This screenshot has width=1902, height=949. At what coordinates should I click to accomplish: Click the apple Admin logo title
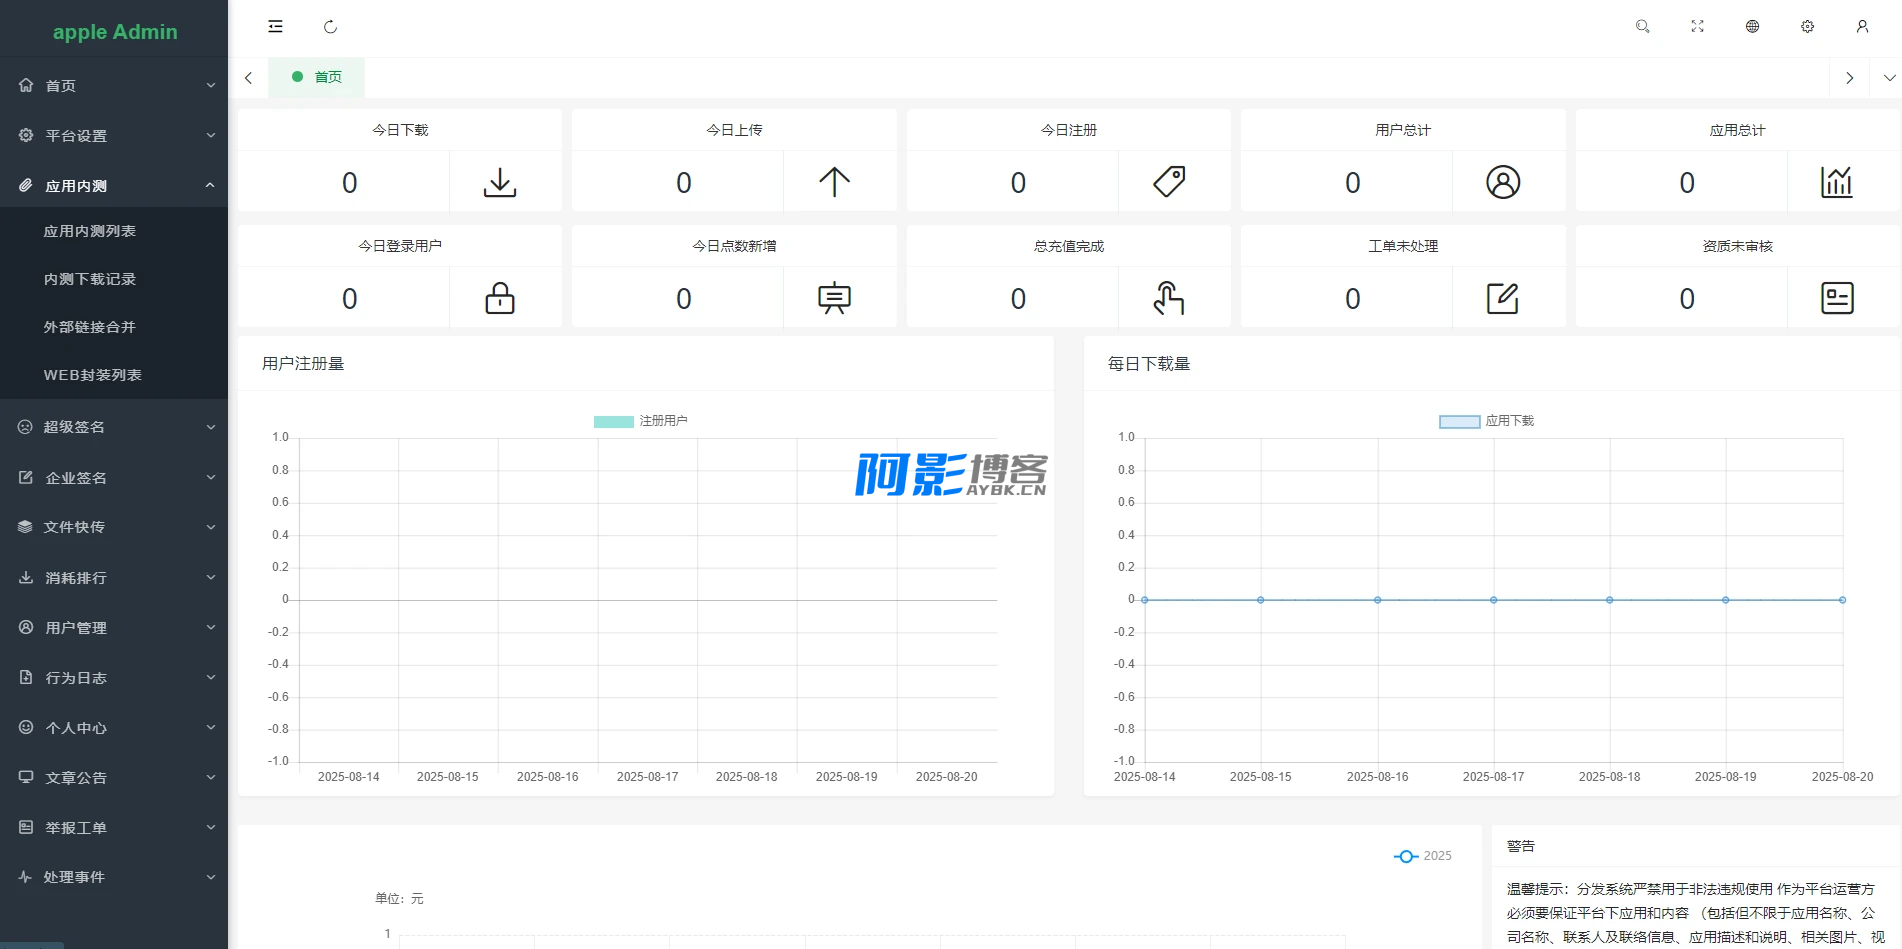pyautogui.click(x=115, y=32)
